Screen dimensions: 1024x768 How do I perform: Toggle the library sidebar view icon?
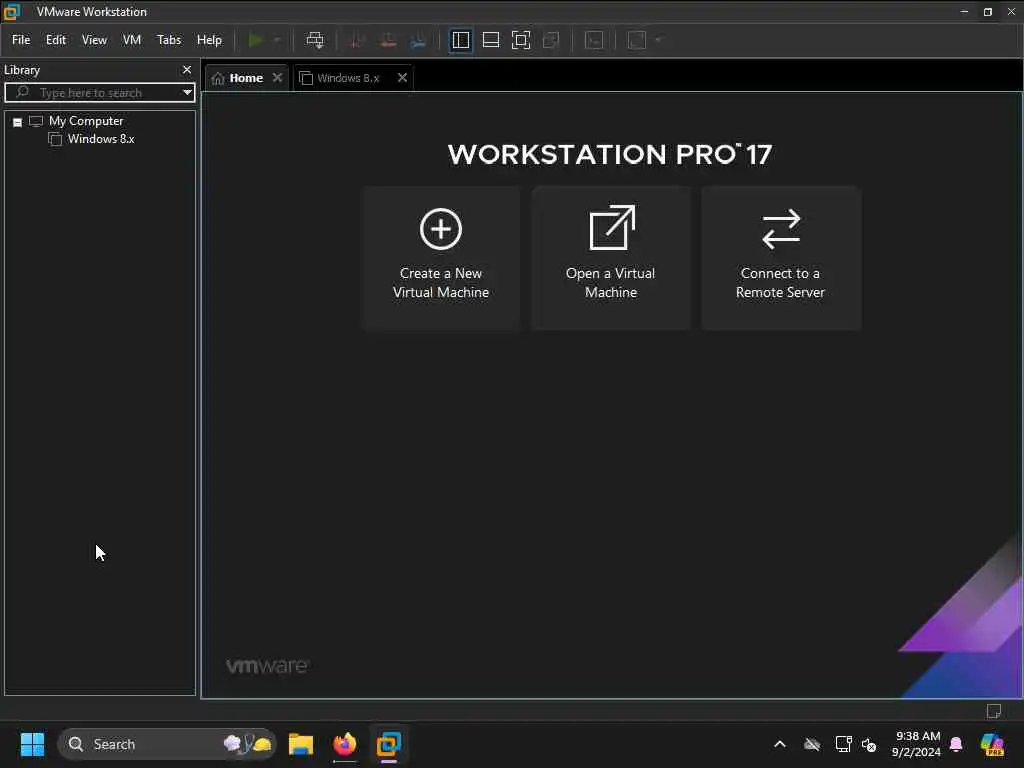tap(460, 40)
